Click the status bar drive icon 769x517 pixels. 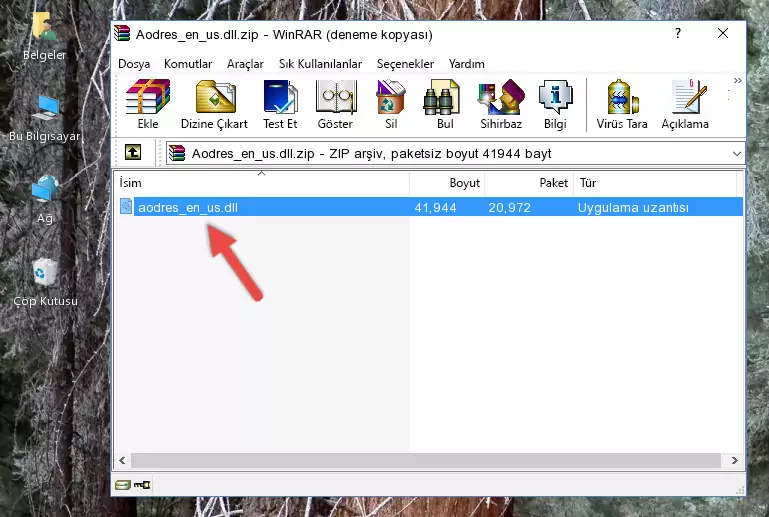pyautogui.click(x=123, y=485)
